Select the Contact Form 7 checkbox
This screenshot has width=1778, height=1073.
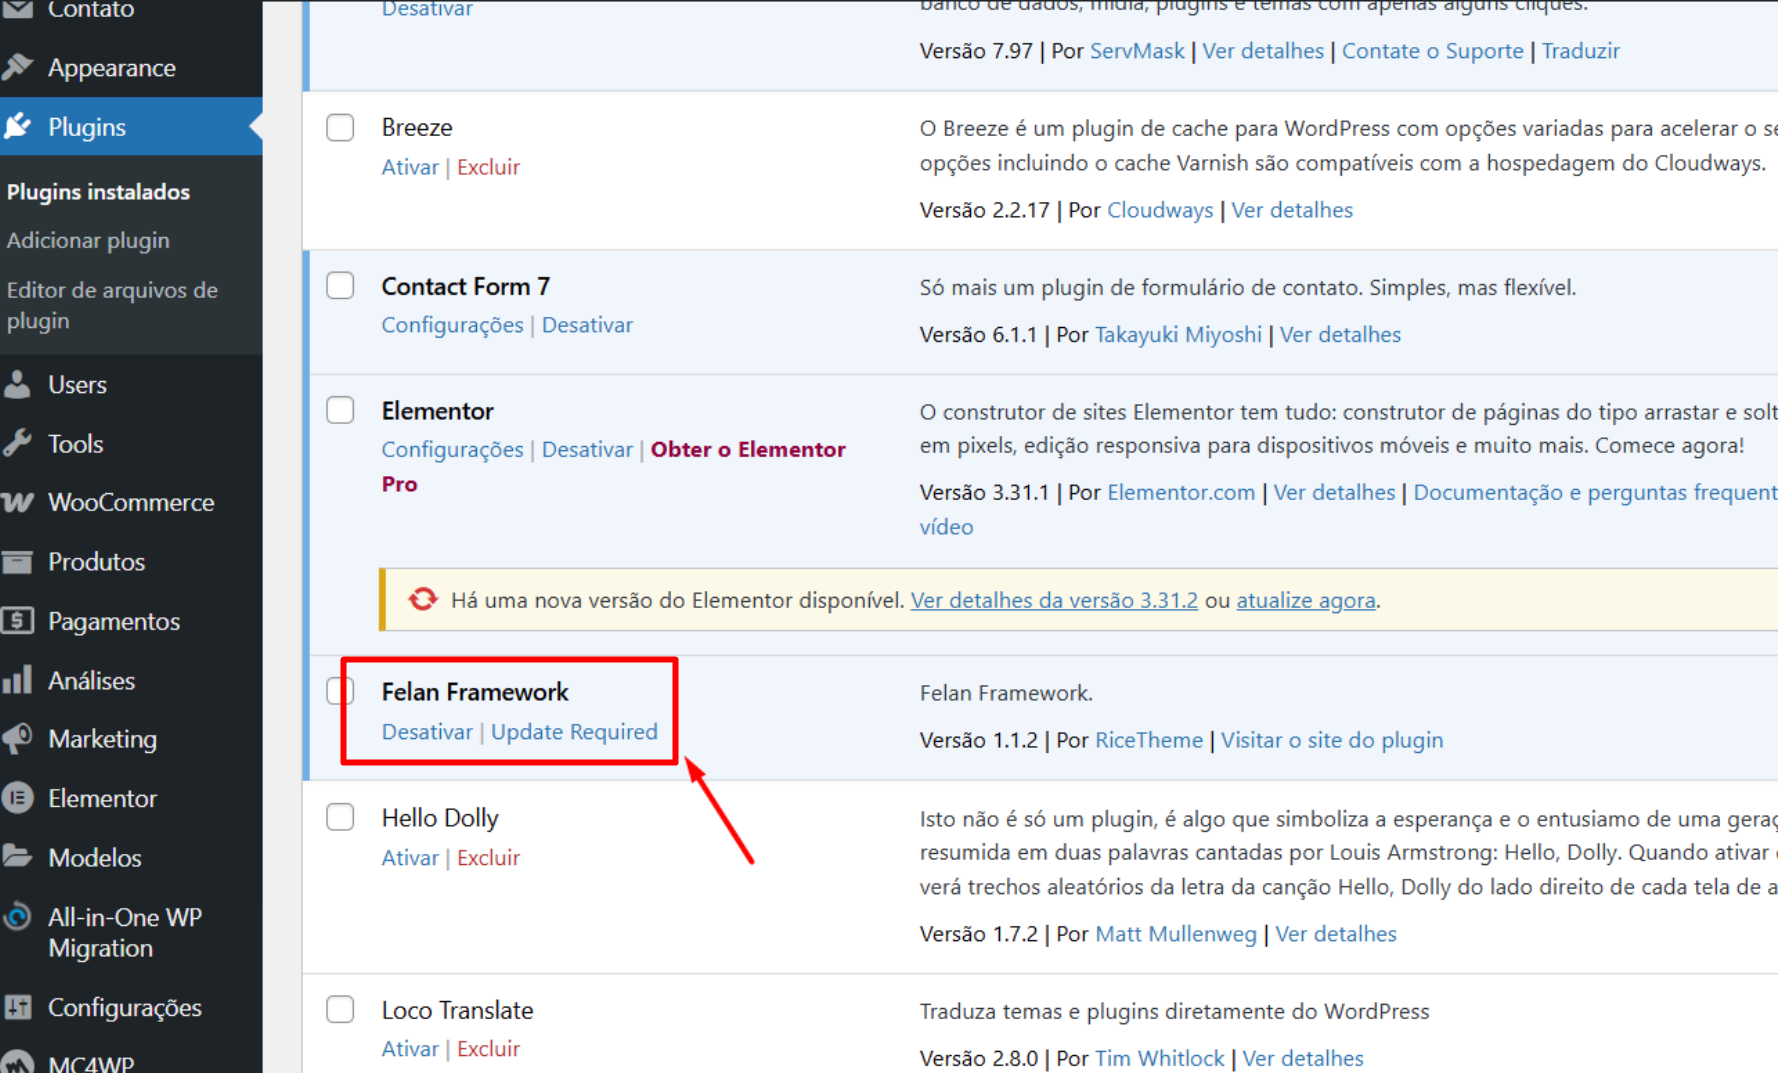(x=340, y=285)
